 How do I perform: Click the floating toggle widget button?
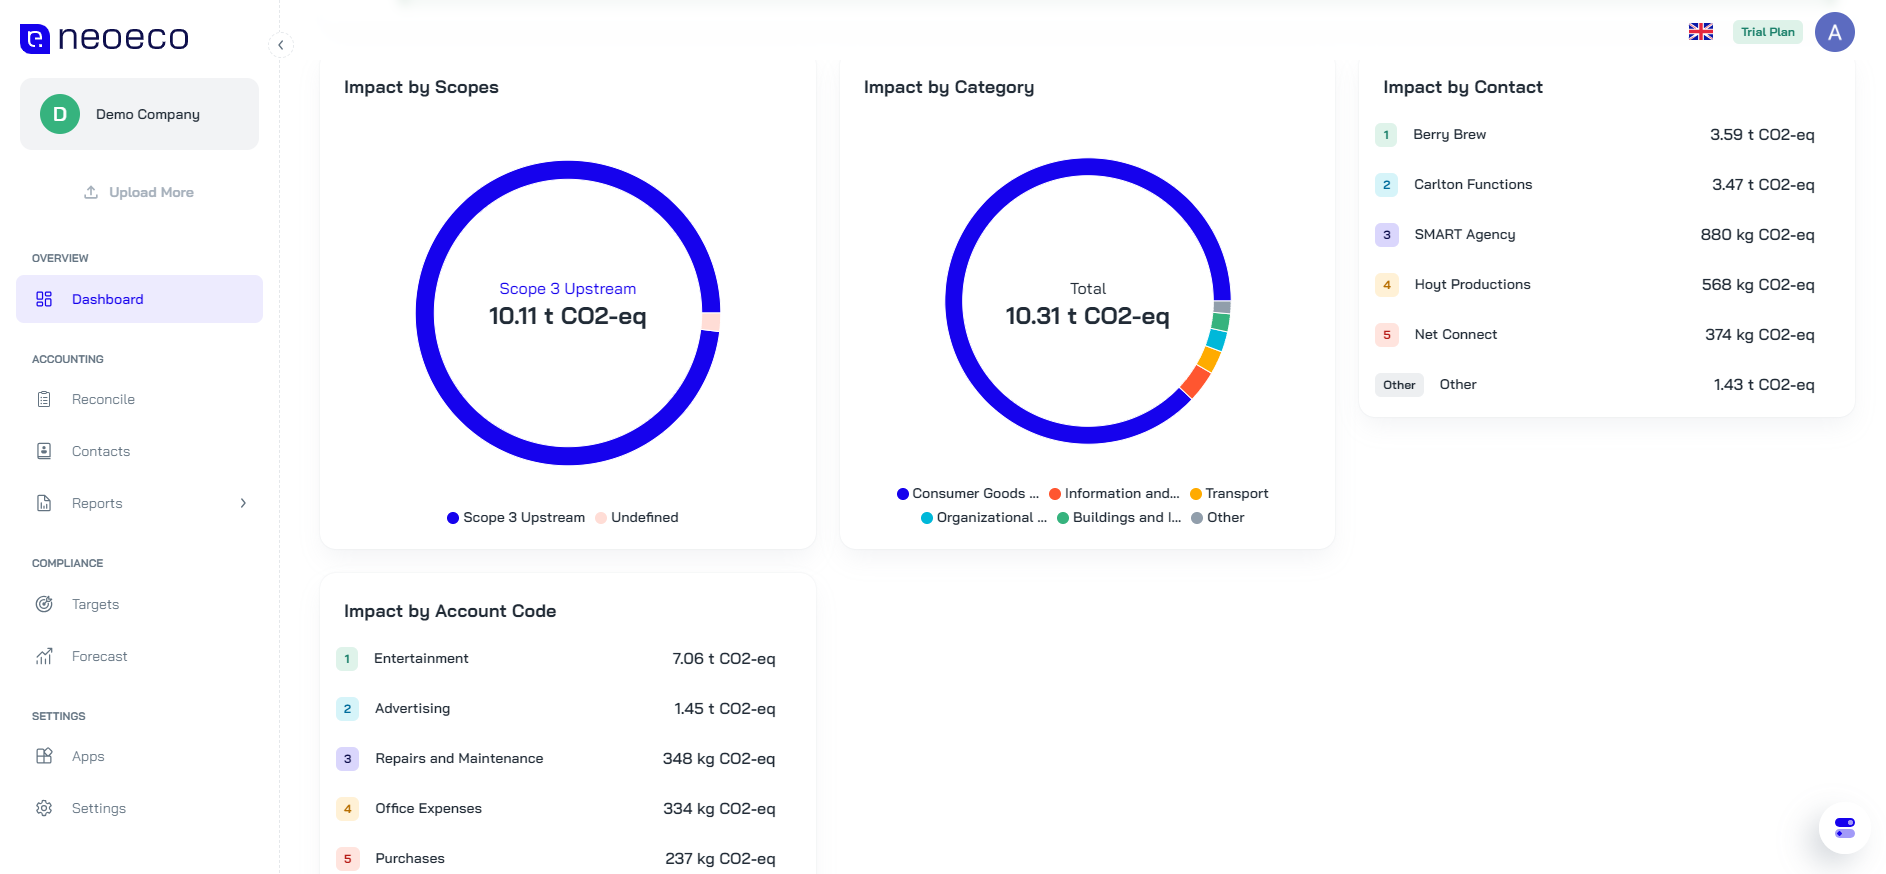click(x=1845, y=828)
